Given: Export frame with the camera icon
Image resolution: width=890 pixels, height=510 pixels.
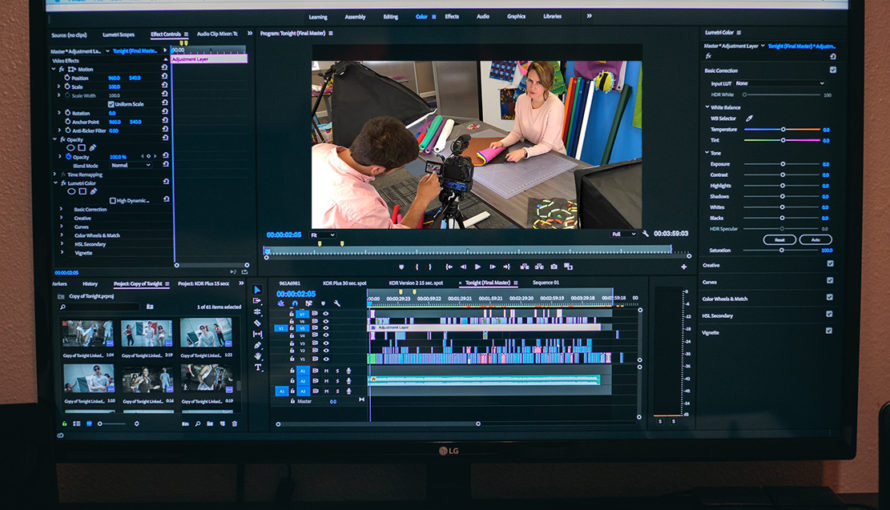Looking at the screenshot, I should [x=553, y=267].
